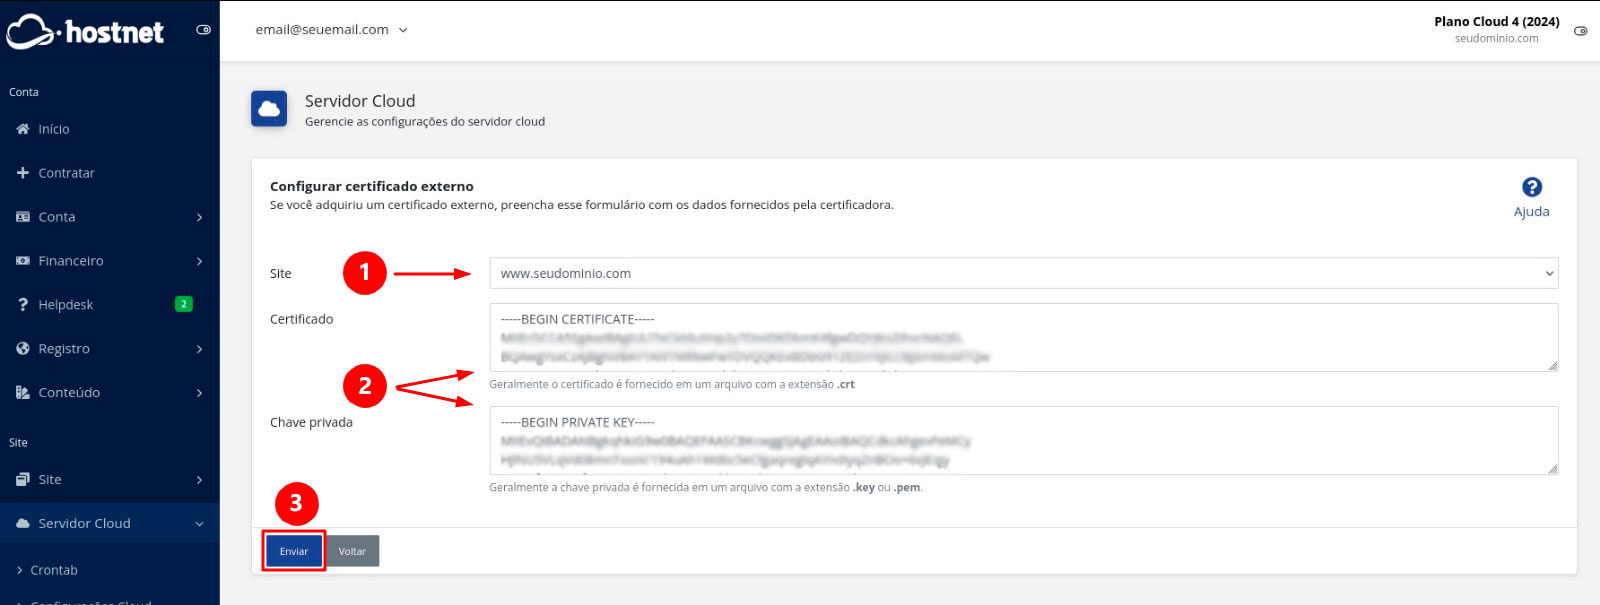The image size is (1600, 605).
Task: Click the Servidor Cloud header icon
Action: pos(269,109)
